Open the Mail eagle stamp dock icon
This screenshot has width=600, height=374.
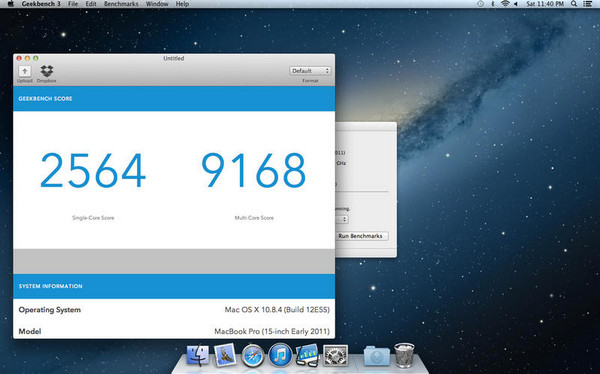coord(225,355)
